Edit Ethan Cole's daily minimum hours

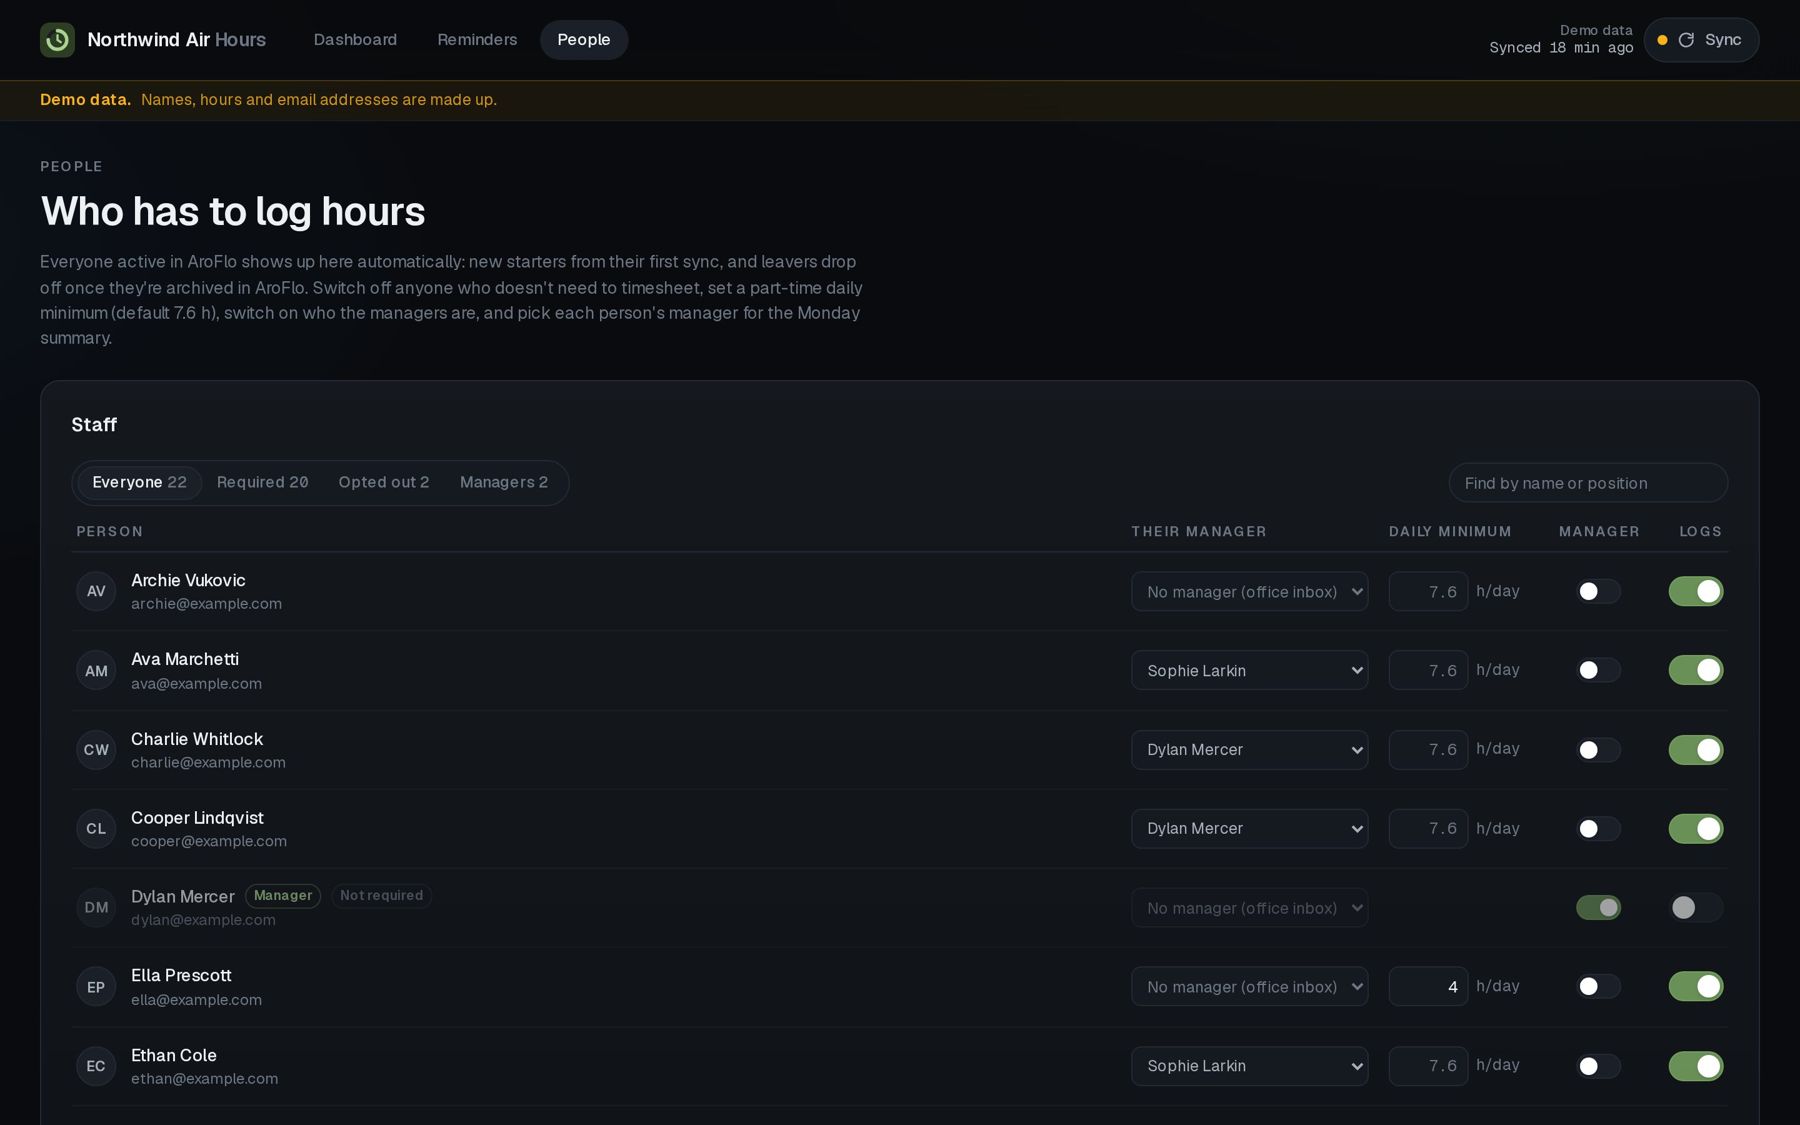pyautogui.click(x=1428, y=1066)
